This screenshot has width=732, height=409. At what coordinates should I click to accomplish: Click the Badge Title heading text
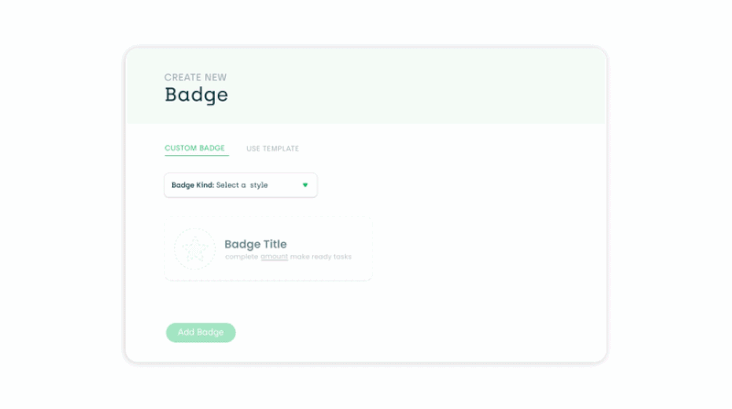(255, 244)
